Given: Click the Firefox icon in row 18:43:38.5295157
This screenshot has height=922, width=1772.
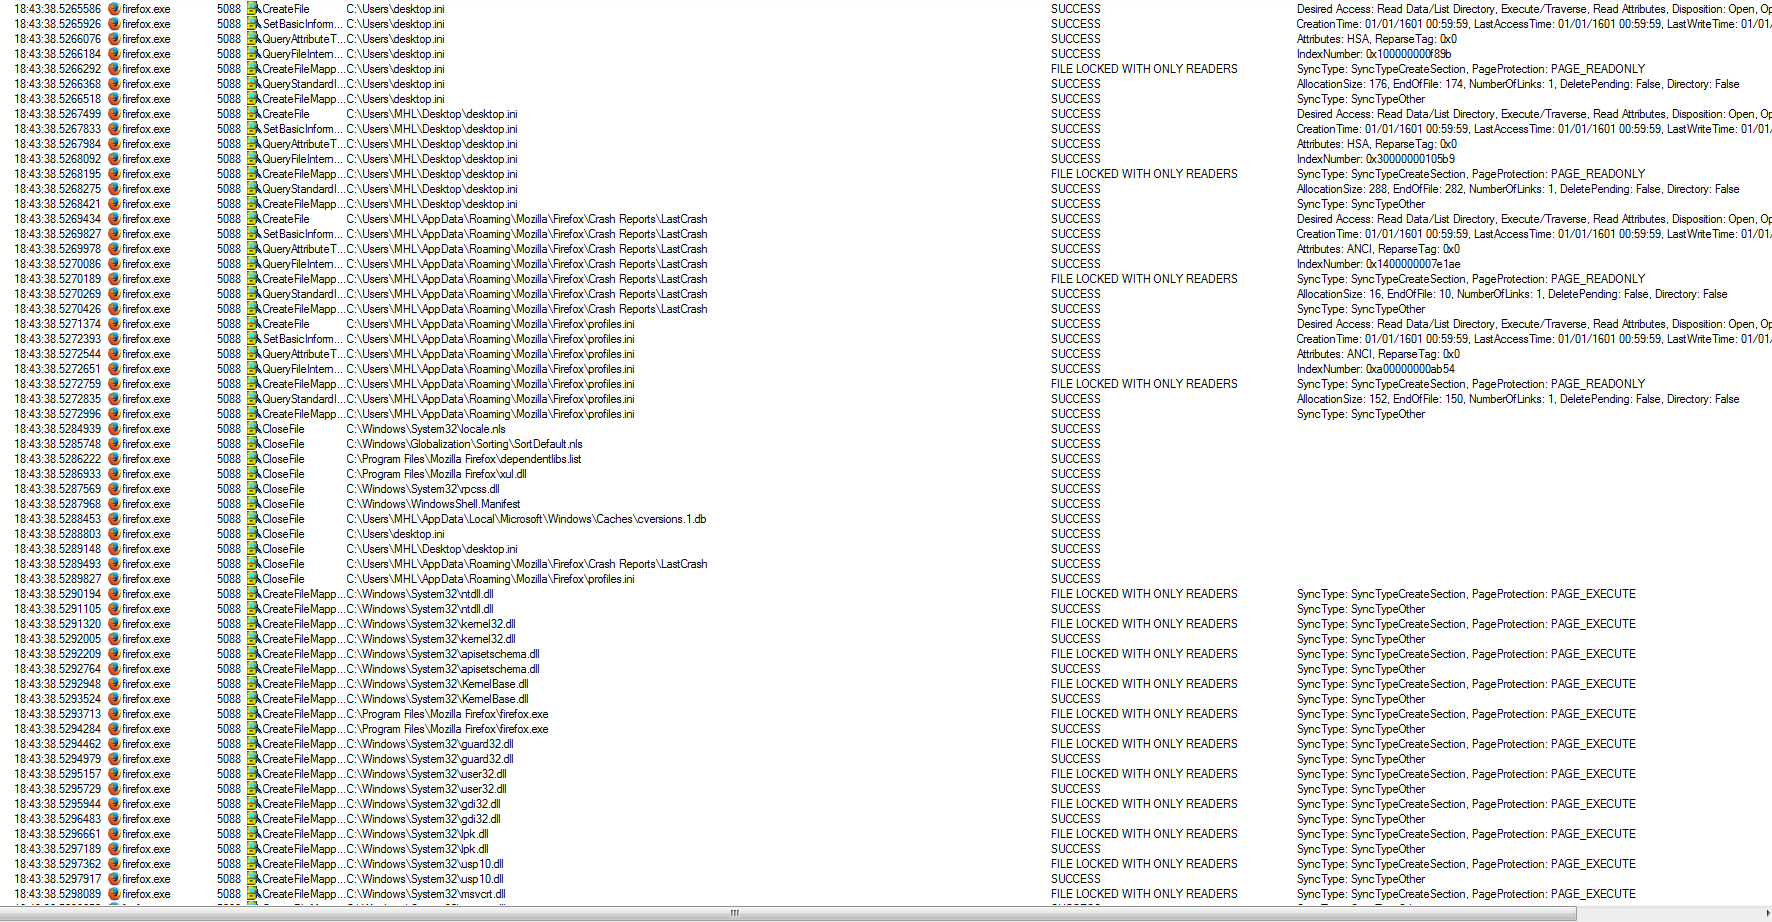Looking at the screenshot, I should click(114, 774).
